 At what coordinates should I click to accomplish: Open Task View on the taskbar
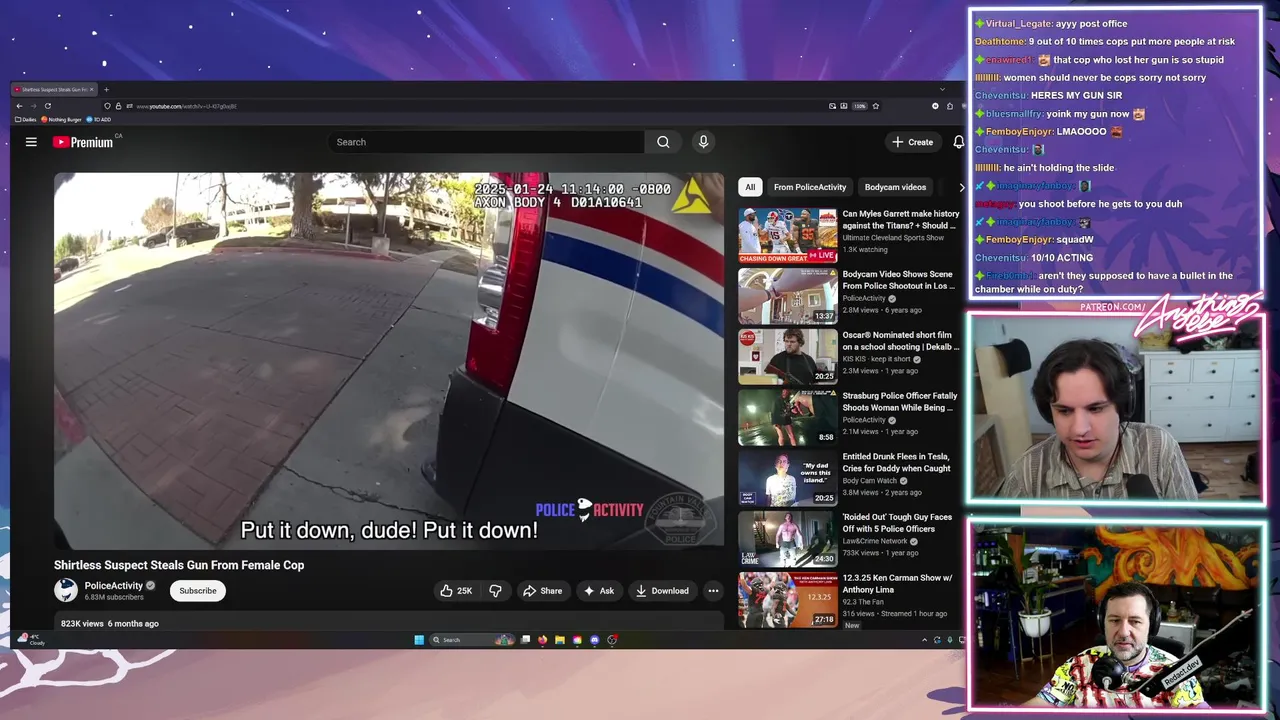pos(525,640)
